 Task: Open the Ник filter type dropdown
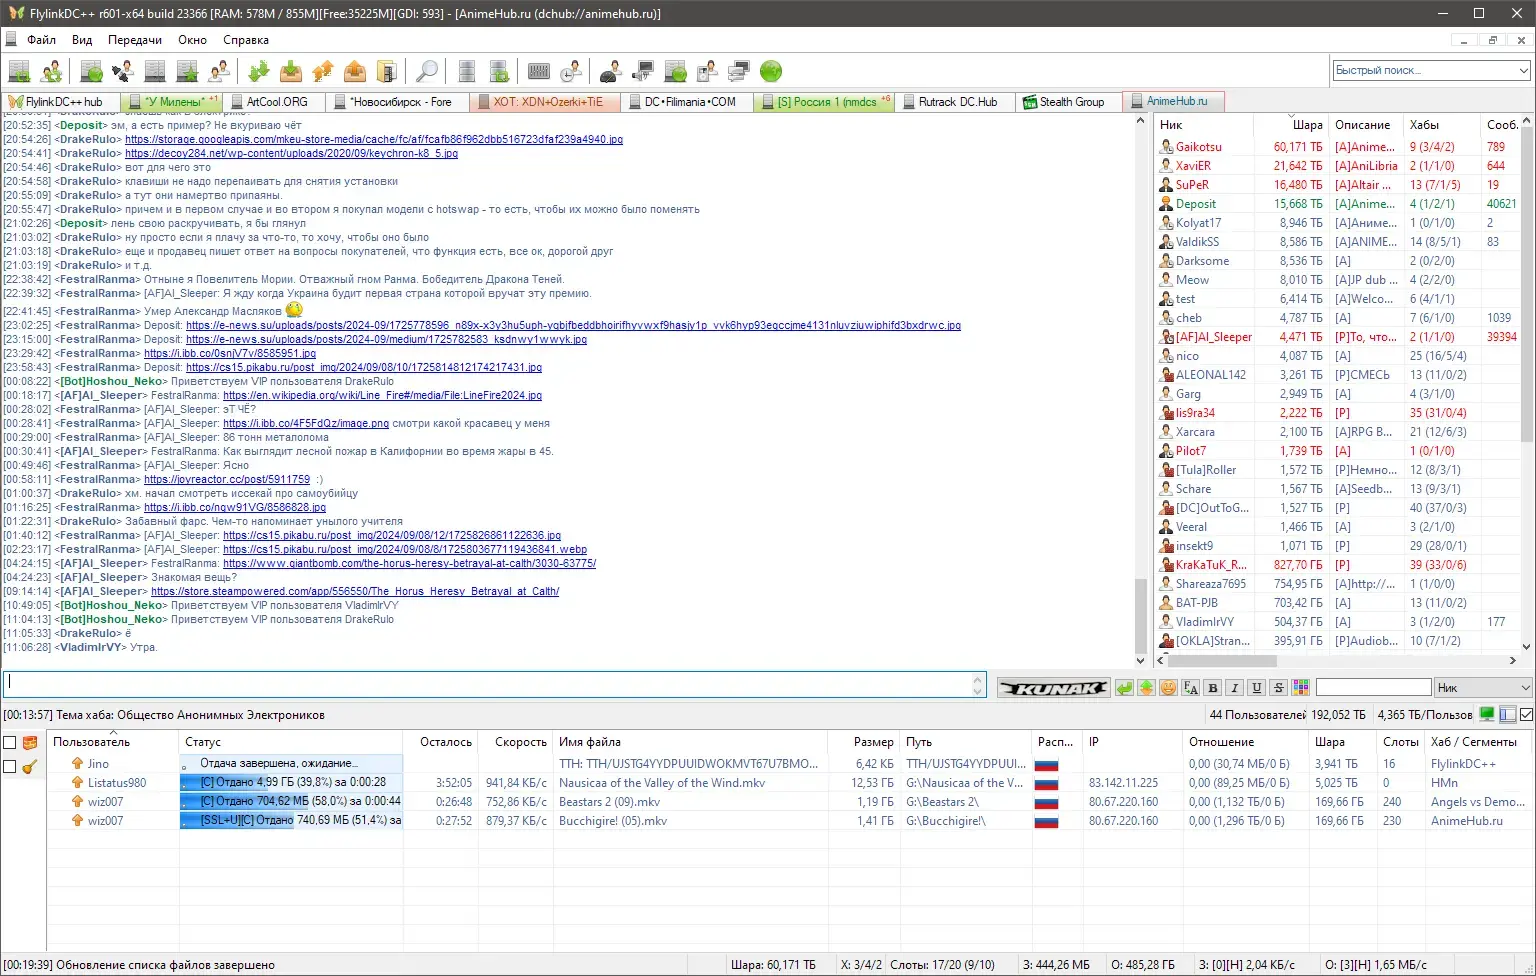tap(1483, 687)
